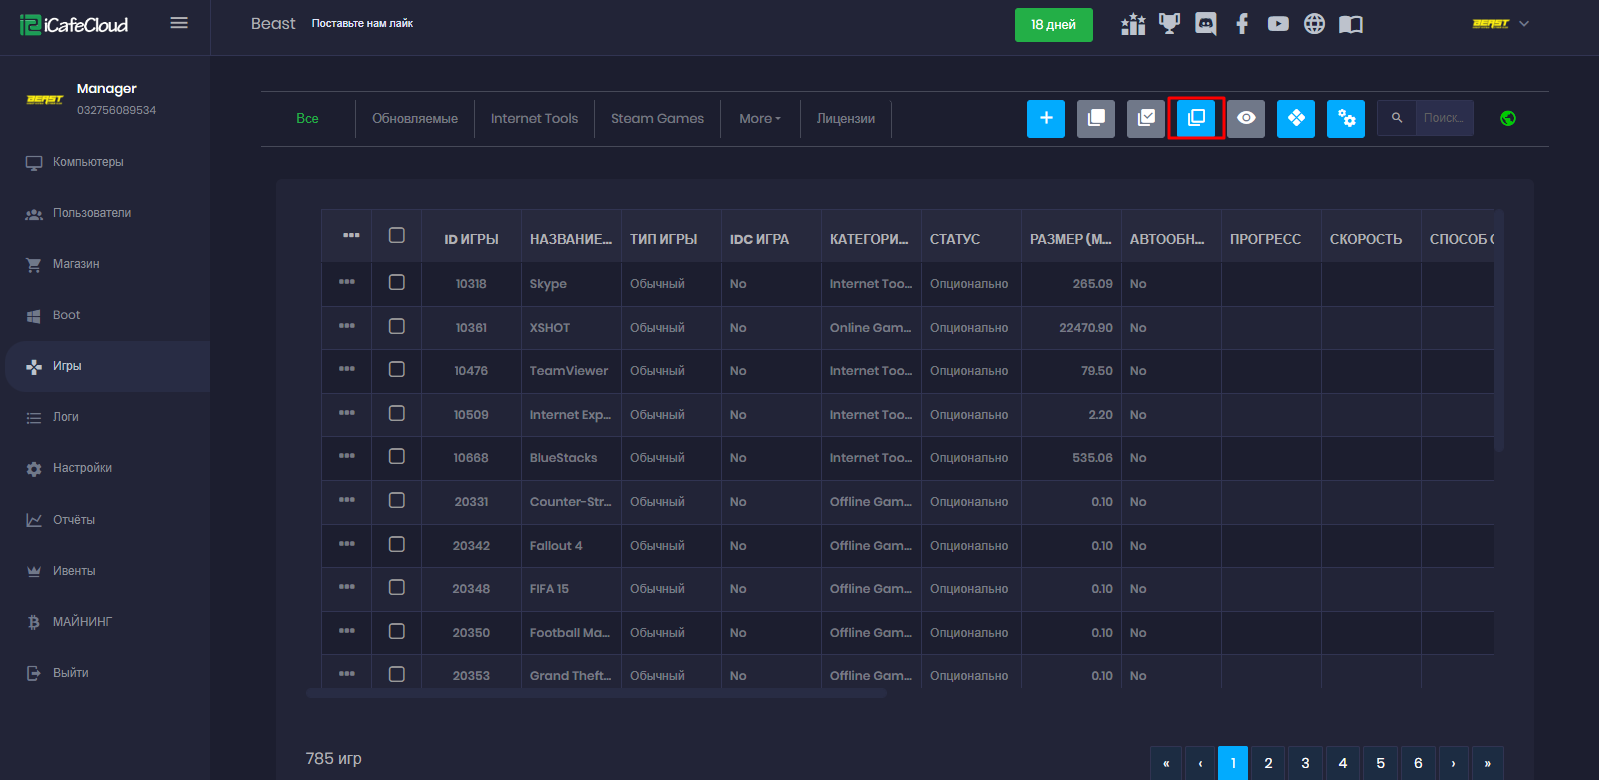Open three-dots menu for XSHOT row
Viewport: 1599px width, 780px height.
pyautogui.click(x=347, y=325)
